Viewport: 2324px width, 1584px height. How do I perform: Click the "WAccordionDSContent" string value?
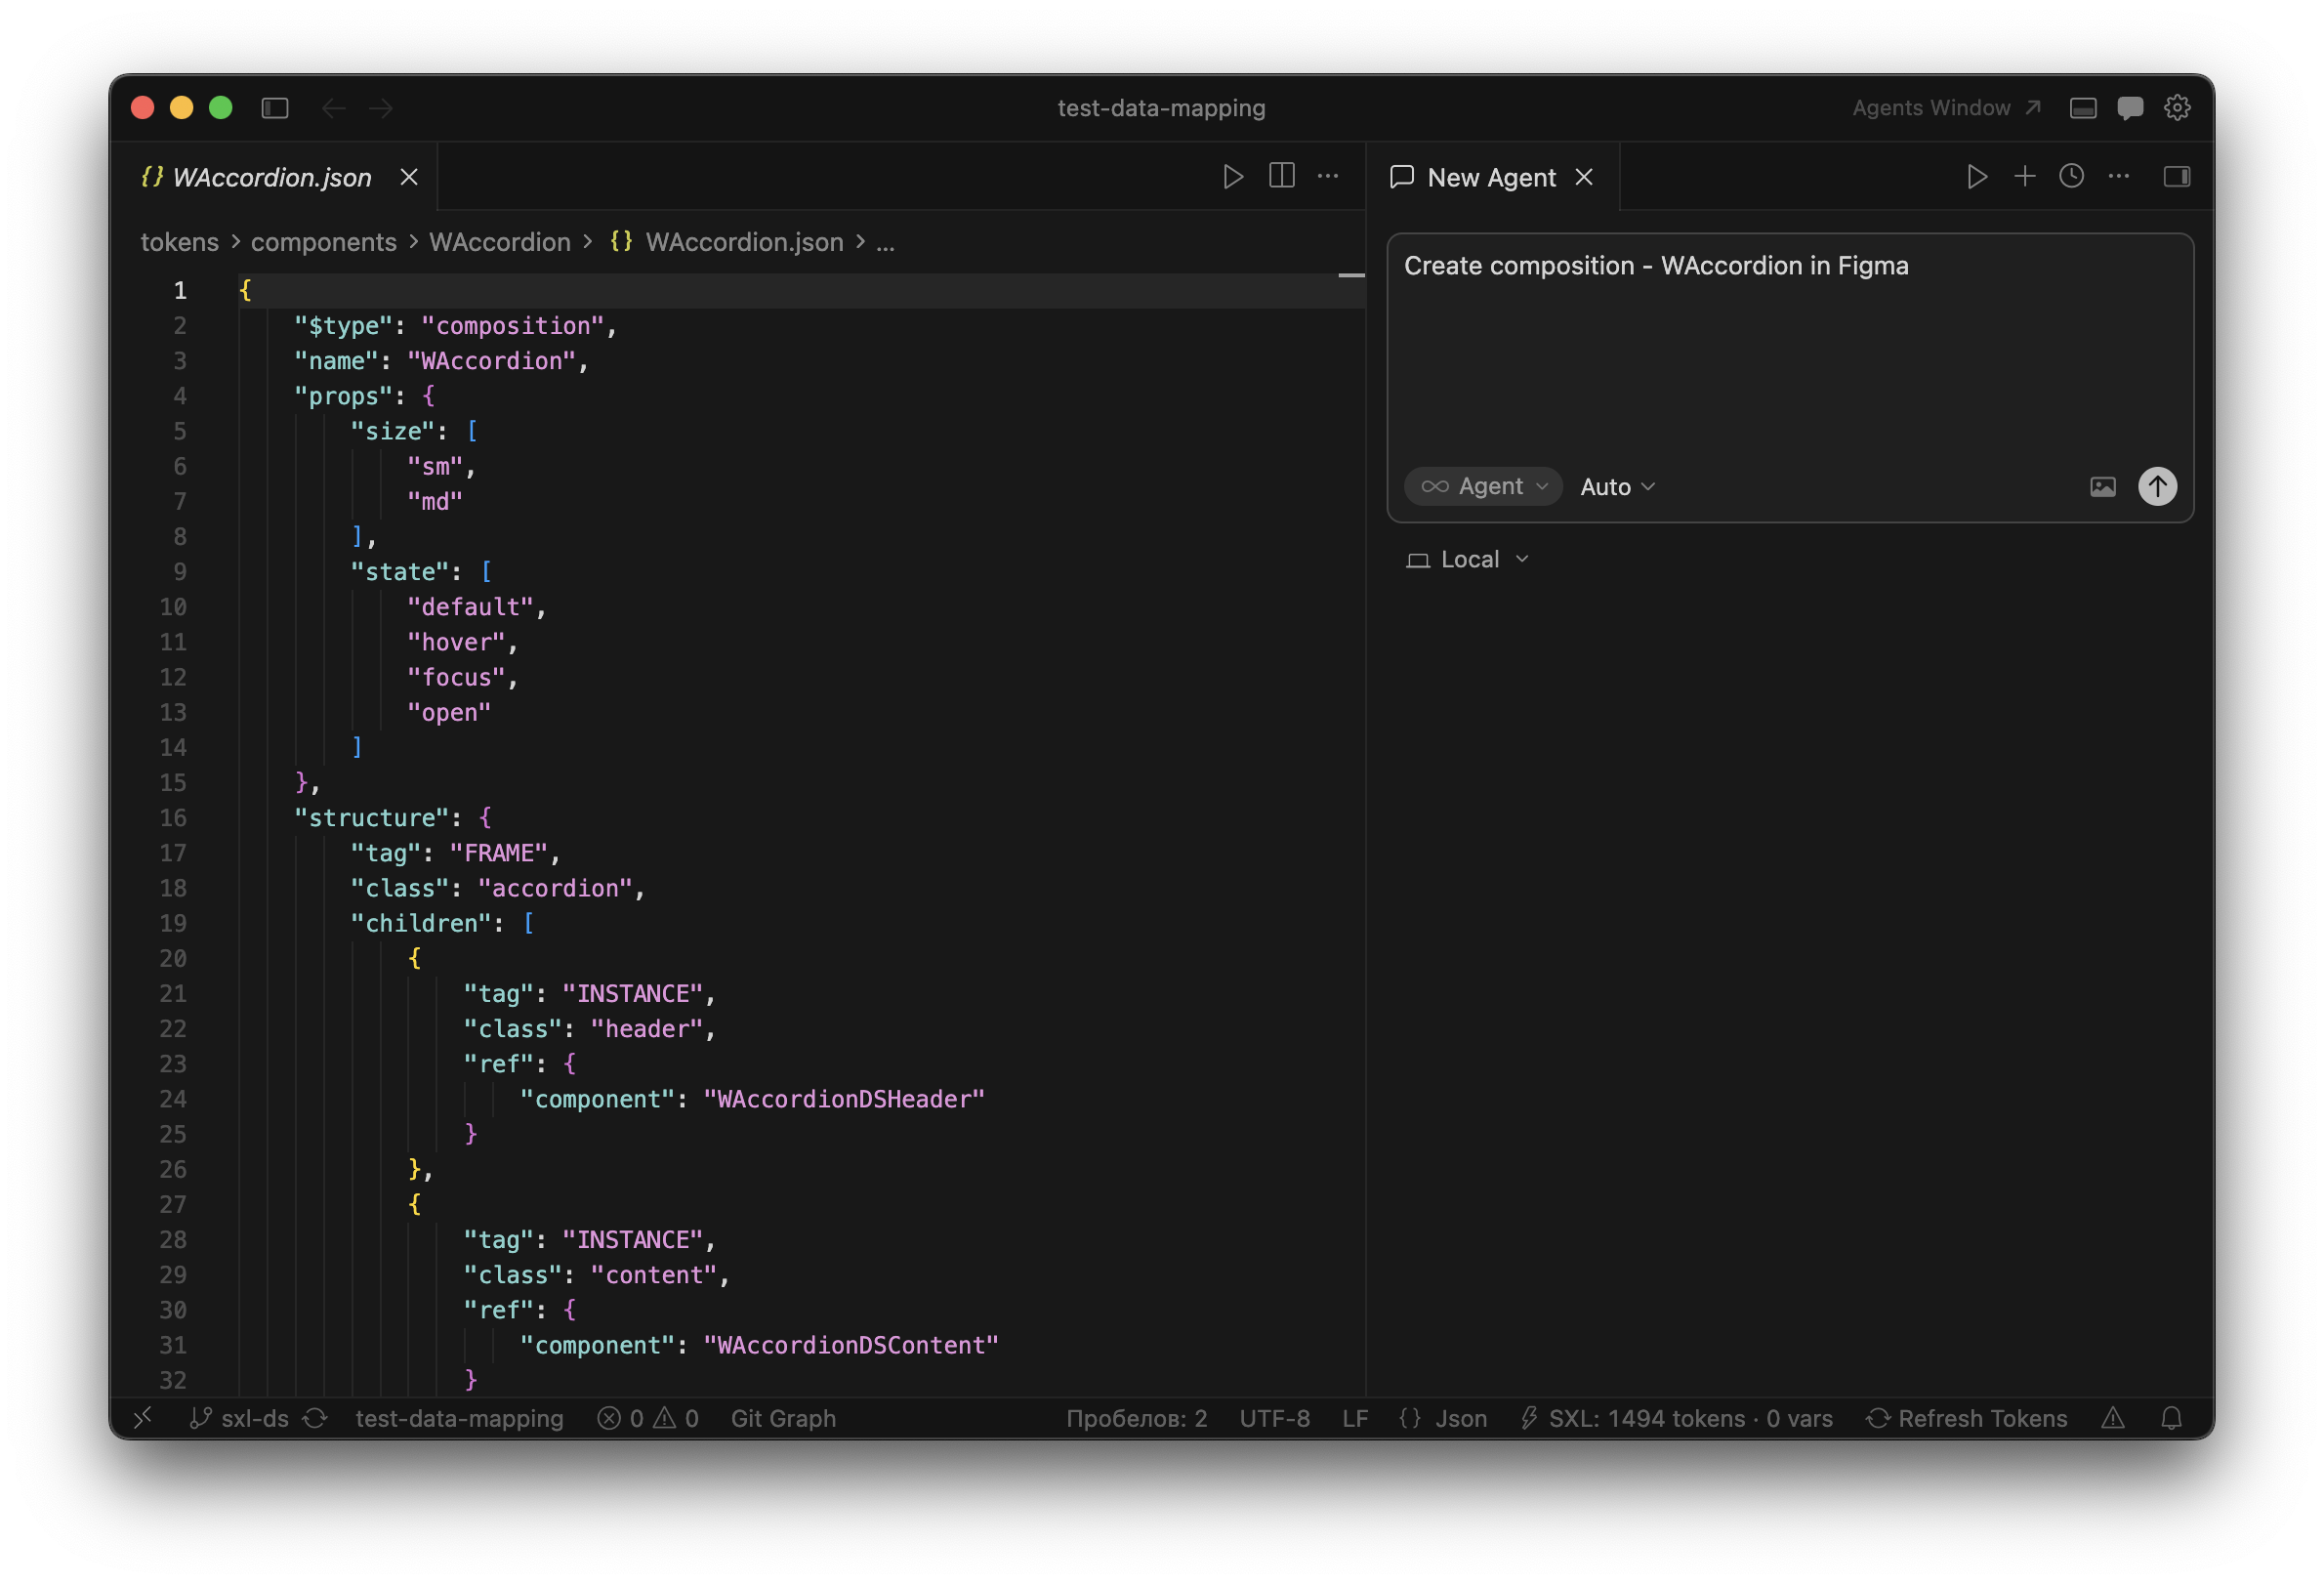(851, 1345)
